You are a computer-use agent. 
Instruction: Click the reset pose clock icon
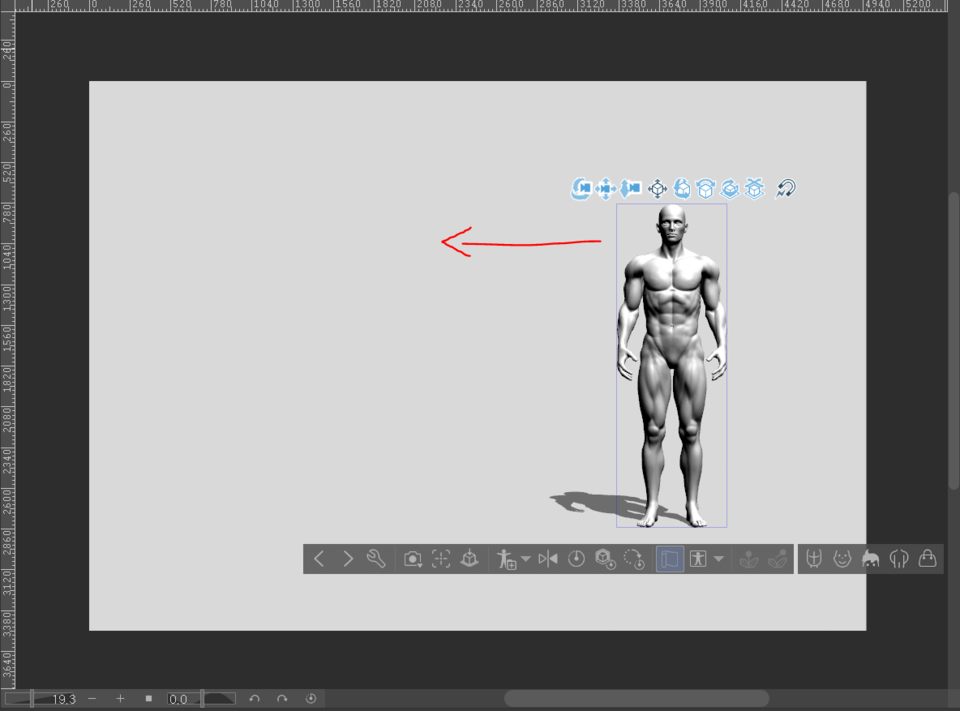tap(576, 559)
